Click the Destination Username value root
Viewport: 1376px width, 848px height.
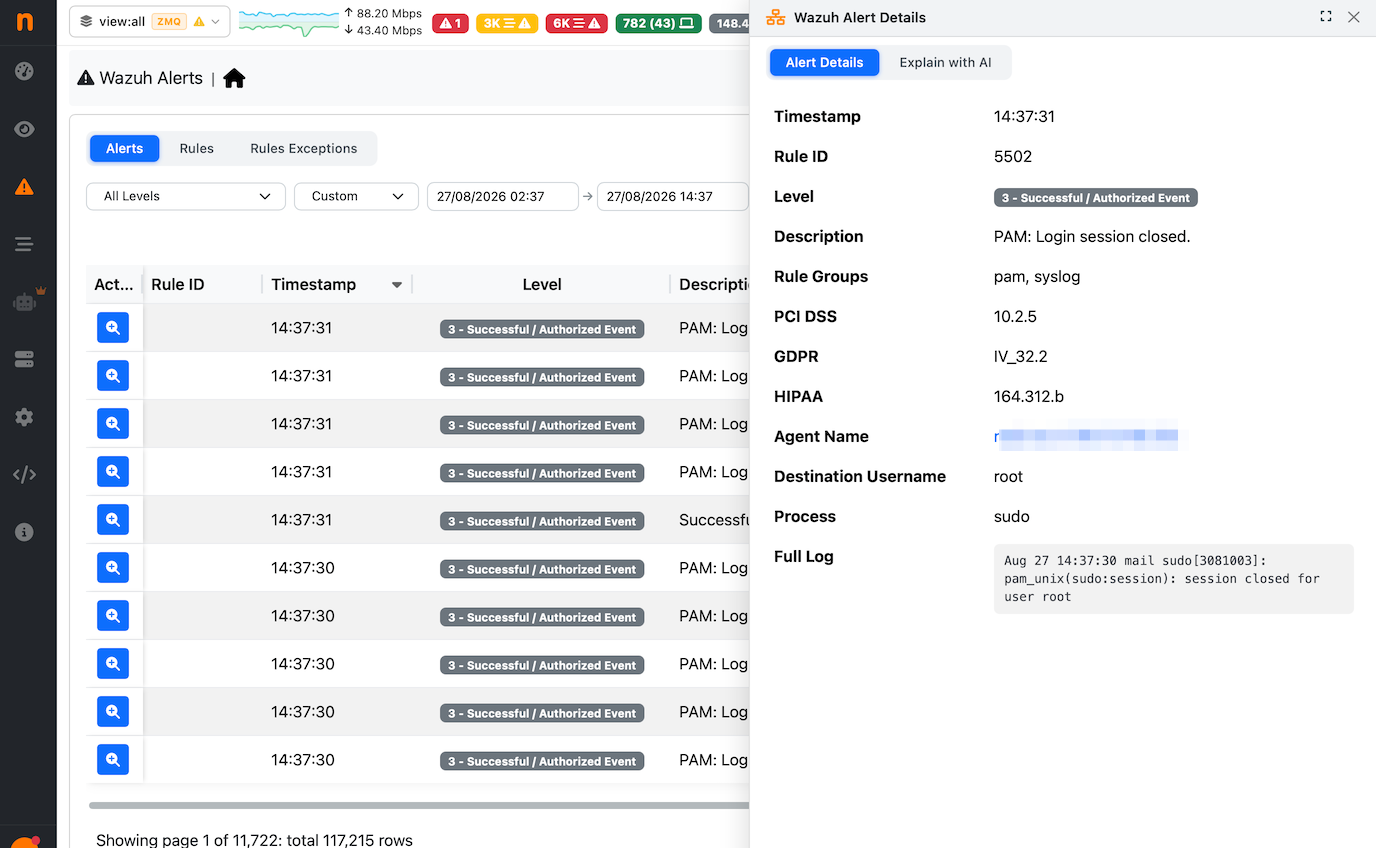(x=1009, y=477)
